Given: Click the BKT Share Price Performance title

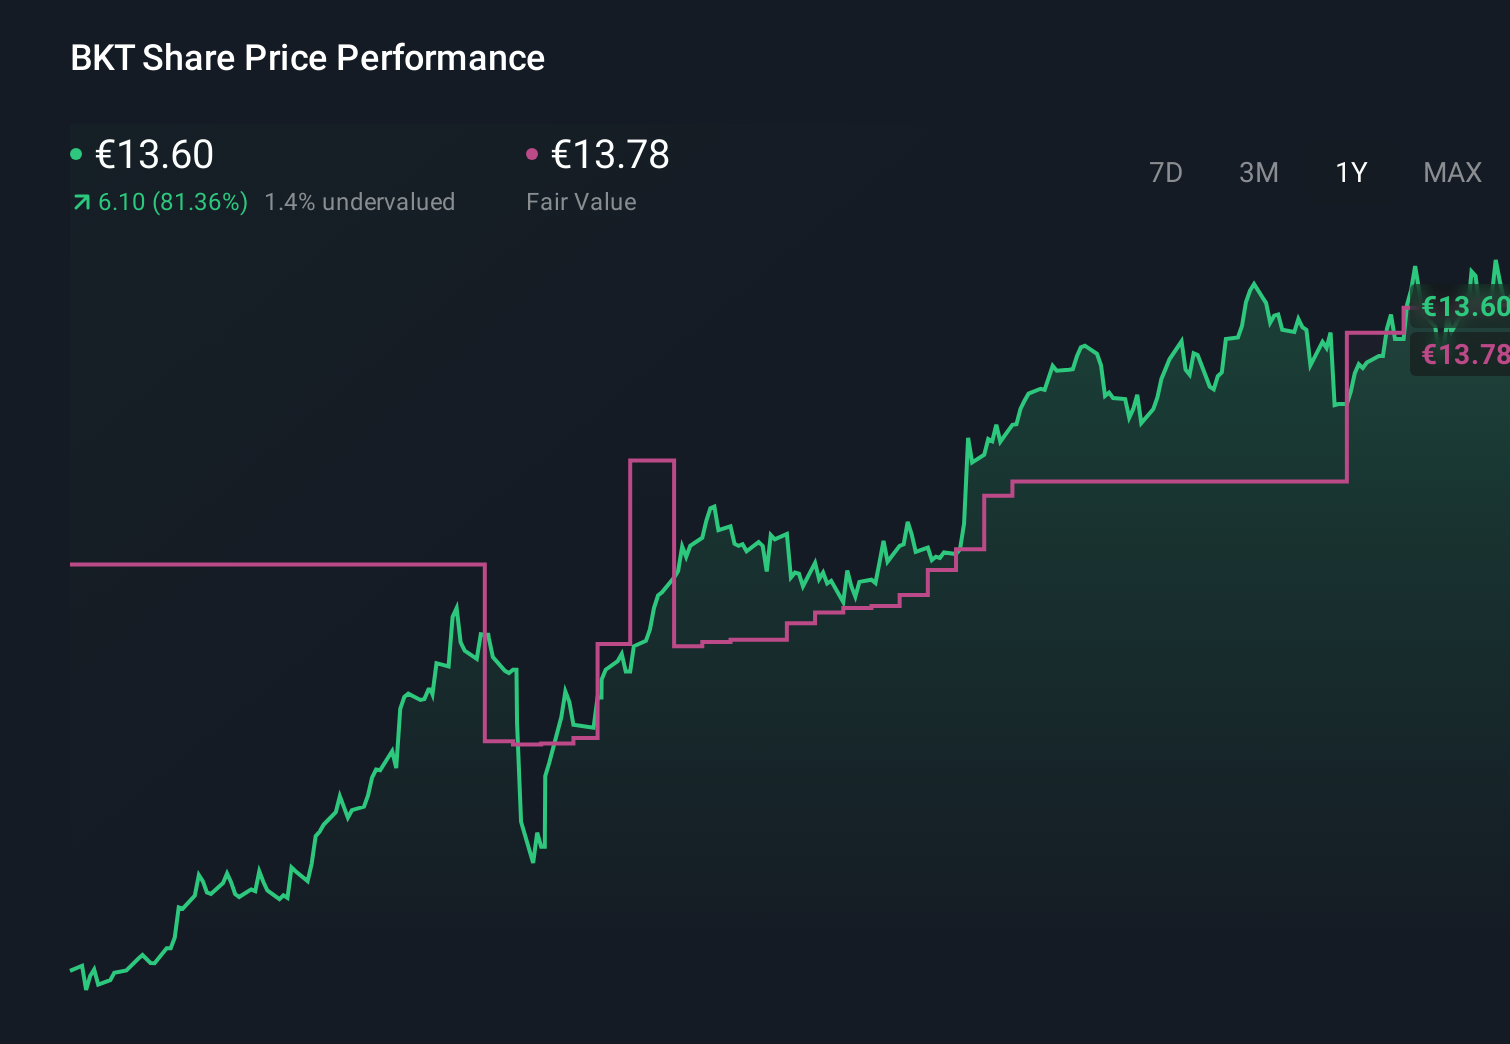Looking at the screenshot, I should [306, 57].
